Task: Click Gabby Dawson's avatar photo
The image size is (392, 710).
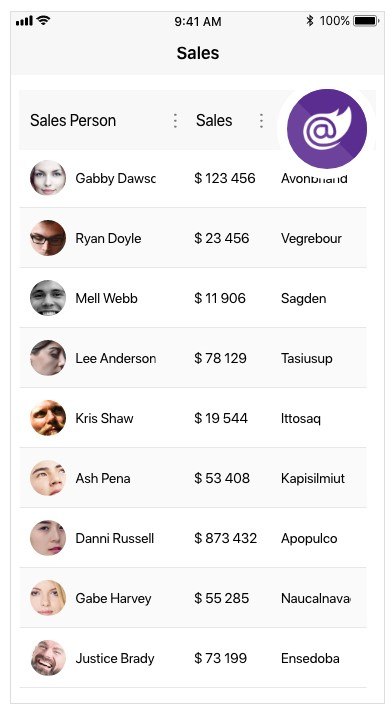Action: coord(48,178)
